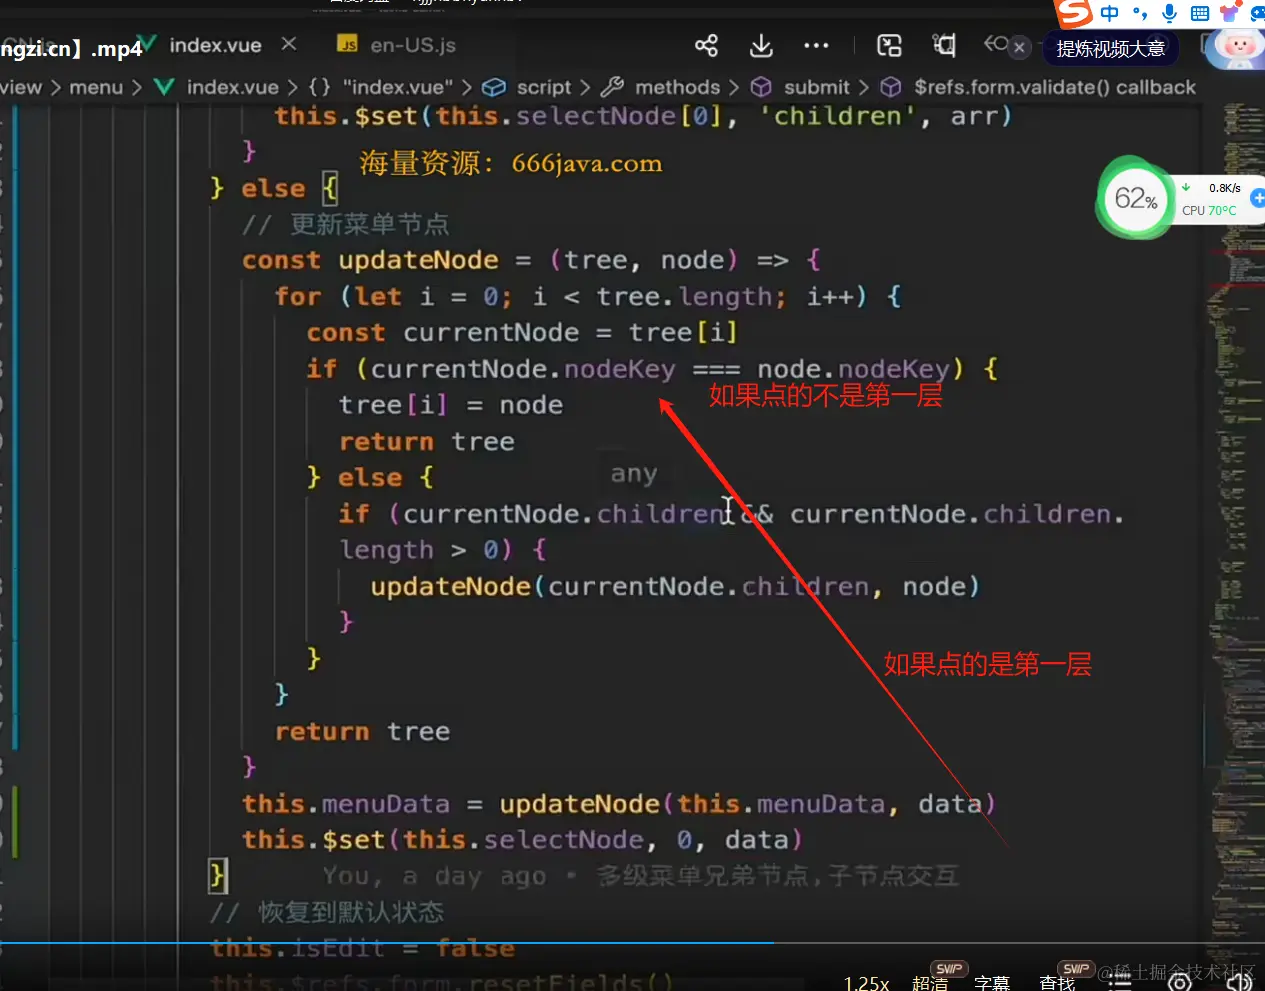This screenshot has width=1265, height=991.
Task: Click the .mp4 video title text
Action: [71, 49]
